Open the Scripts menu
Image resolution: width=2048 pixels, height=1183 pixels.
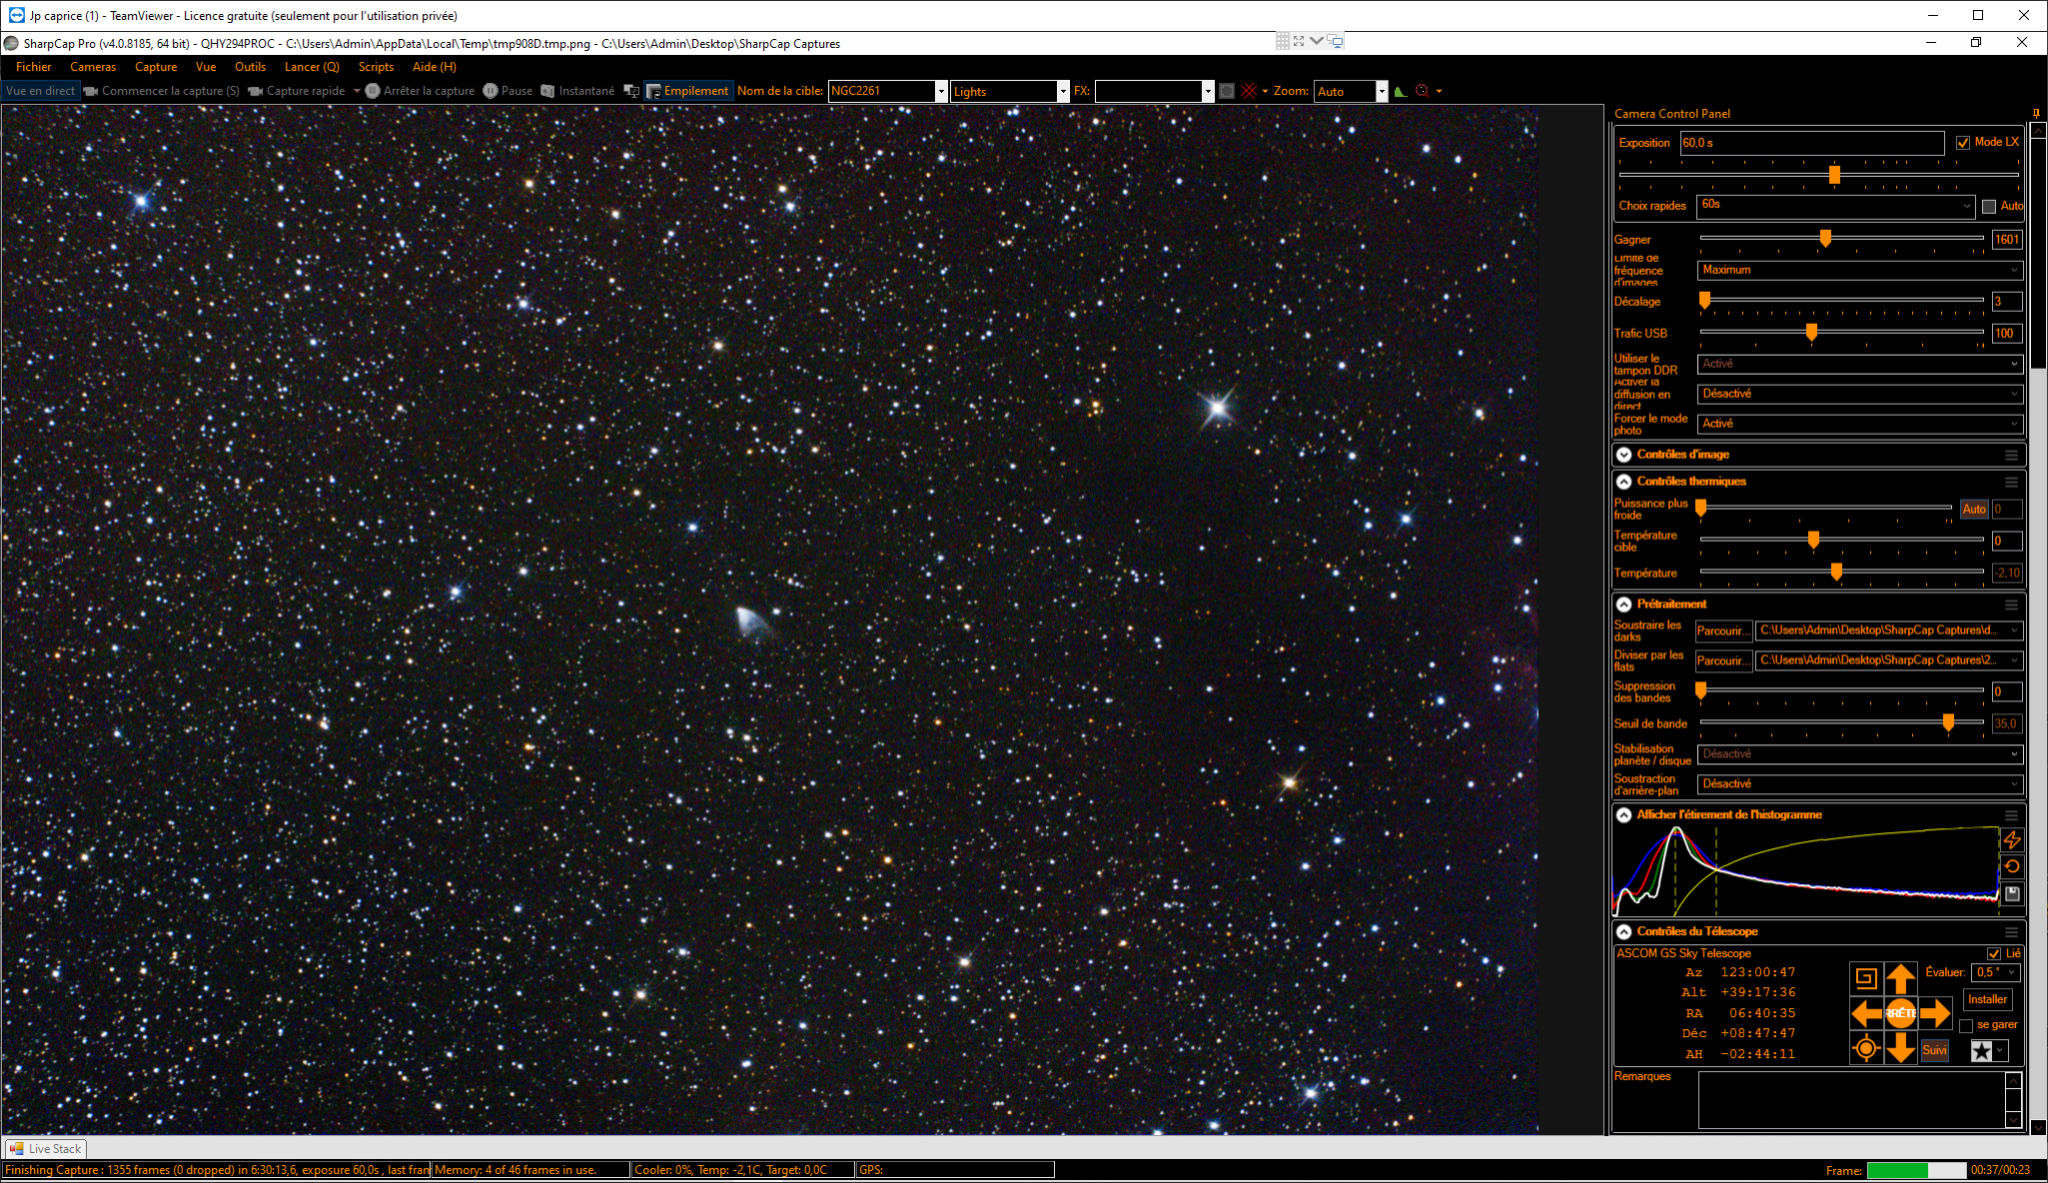click(376, 67)
